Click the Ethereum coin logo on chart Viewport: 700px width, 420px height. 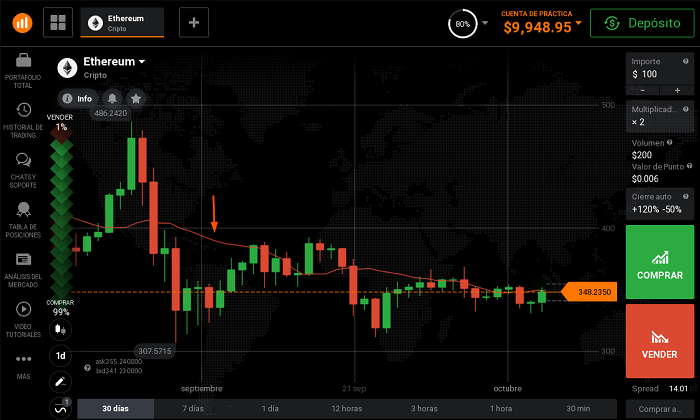pos(67,68)
